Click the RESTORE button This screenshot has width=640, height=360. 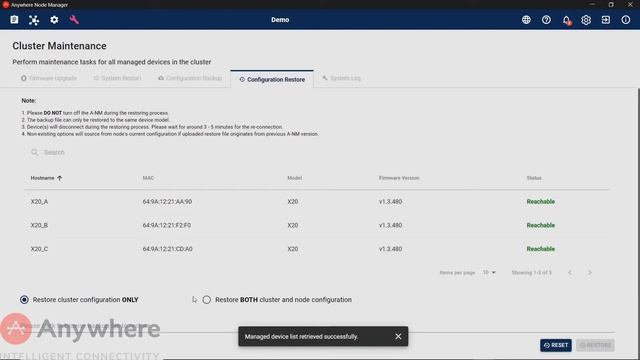coord(596,345)
